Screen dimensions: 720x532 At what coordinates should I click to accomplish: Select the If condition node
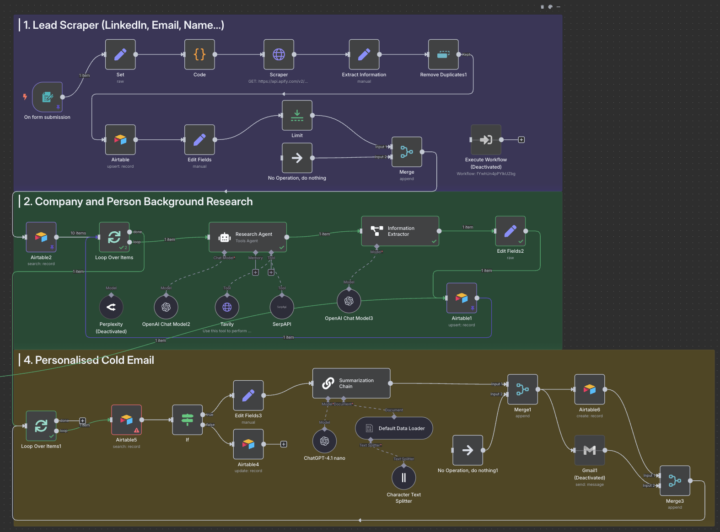click(187, 420)
